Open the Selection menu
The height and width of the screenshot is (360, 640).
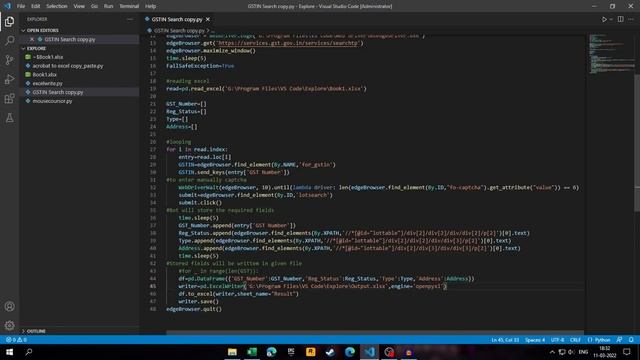point(57,6)
